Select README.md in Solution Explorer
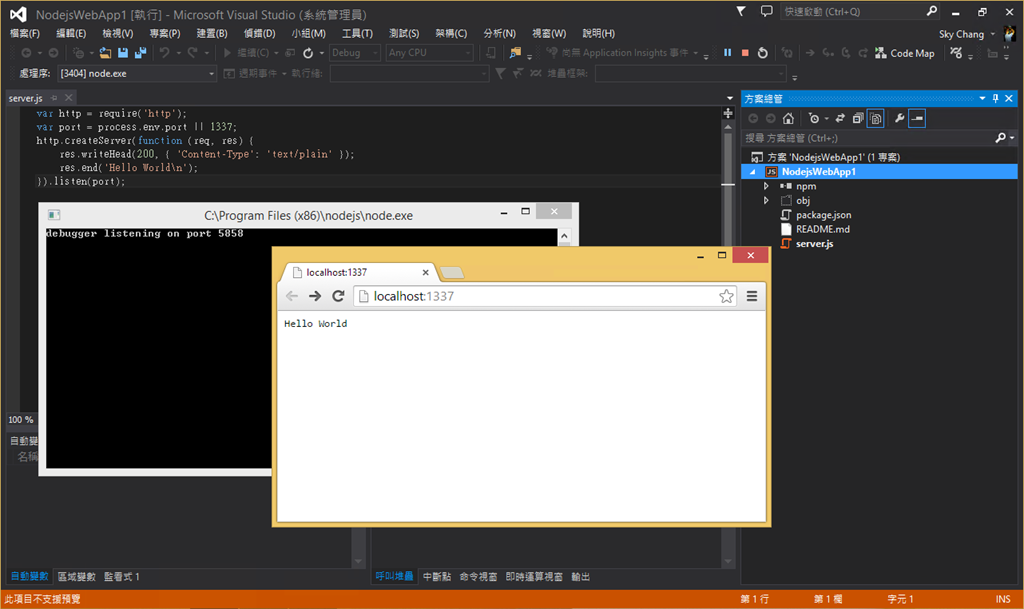Image resolution: width=1024 pixels, height=609 pixels. 822,229
